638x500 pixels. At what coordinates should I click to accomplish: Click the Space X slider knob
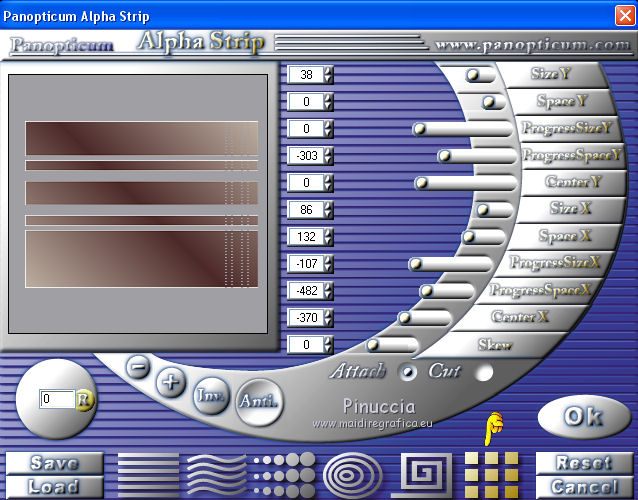pyautogui.click(x=469, y=236)
